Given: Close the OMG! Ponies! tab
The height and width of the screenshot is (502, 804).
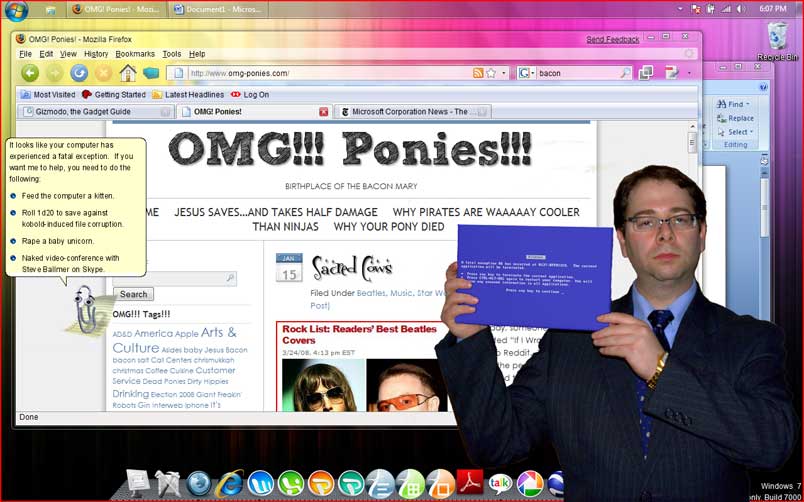Looking at the screenshot, I should [x=324, y=112].
